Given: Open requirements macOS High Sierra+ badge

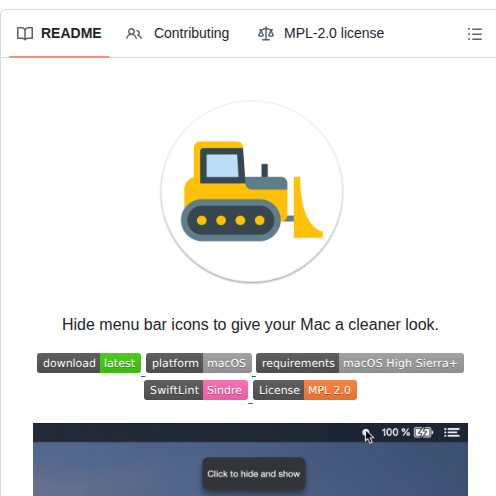Looking at the screenshot, I should (x=360, y=363).
